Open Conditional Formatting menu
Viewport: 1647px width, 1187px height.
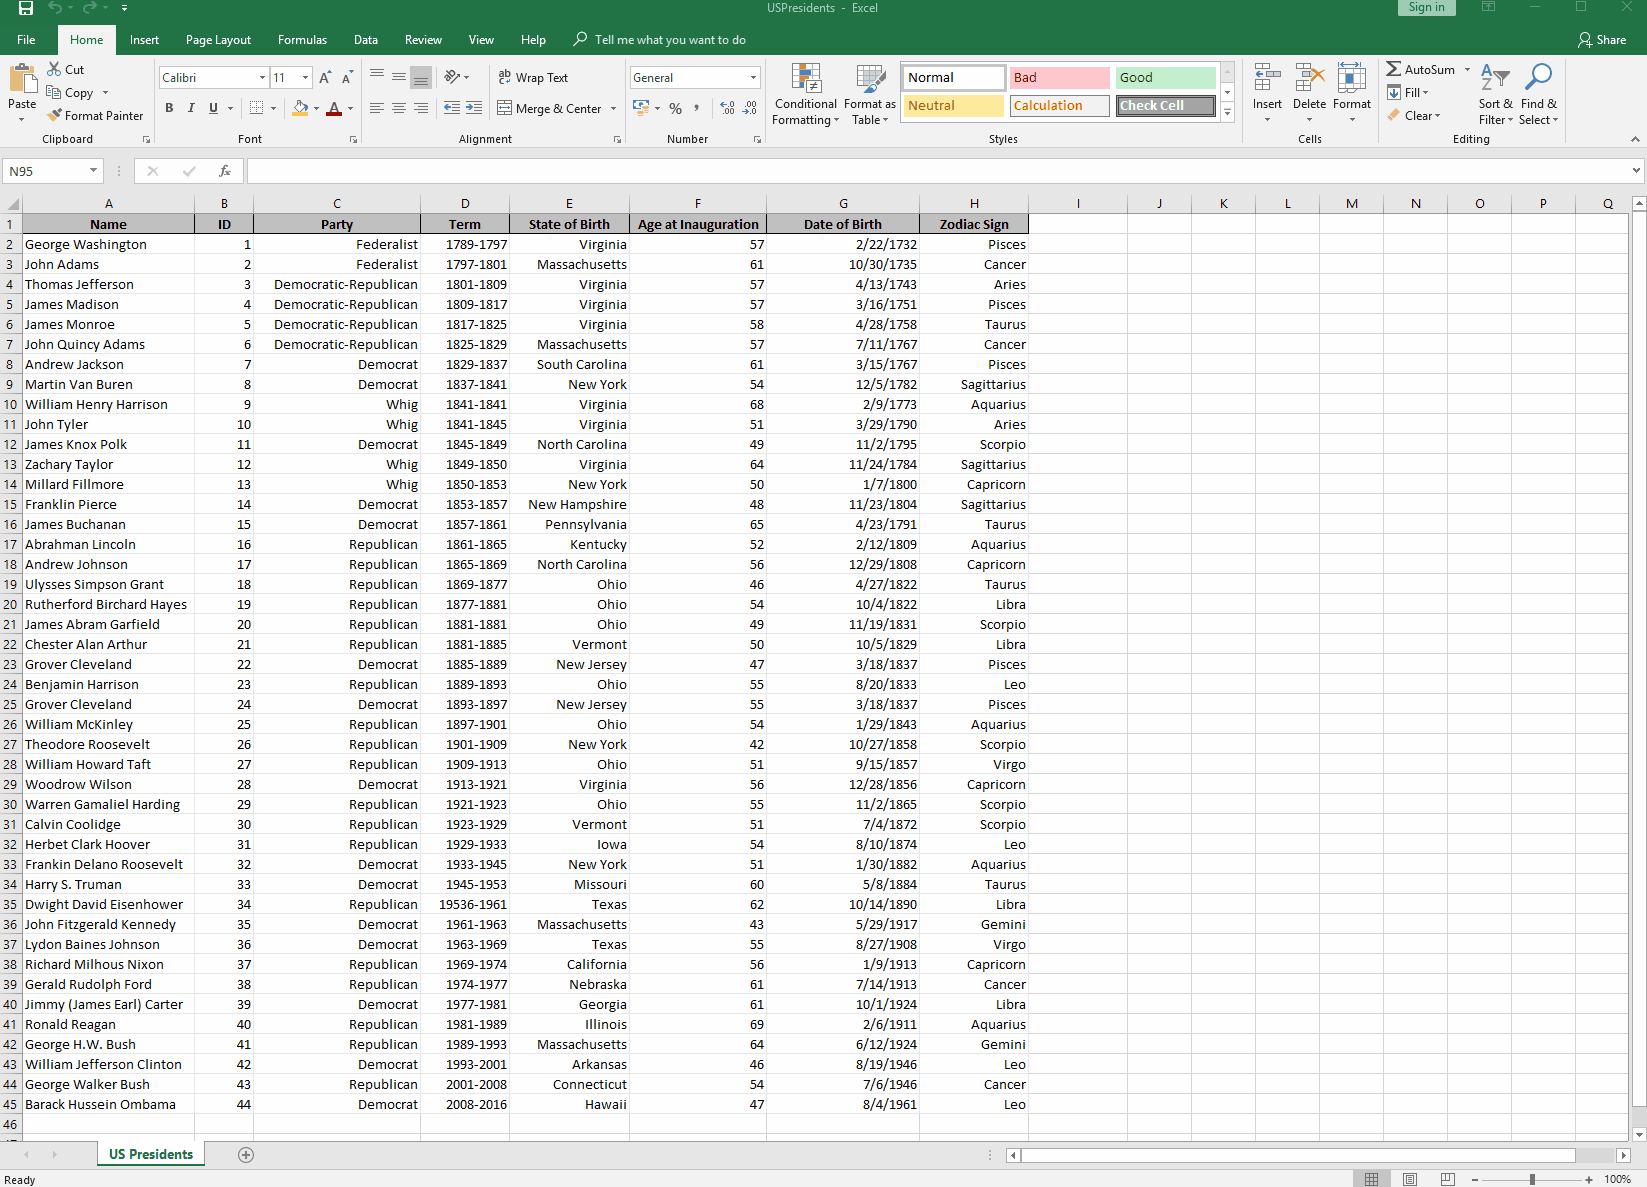pyautogui.click(x=806, y=94)
